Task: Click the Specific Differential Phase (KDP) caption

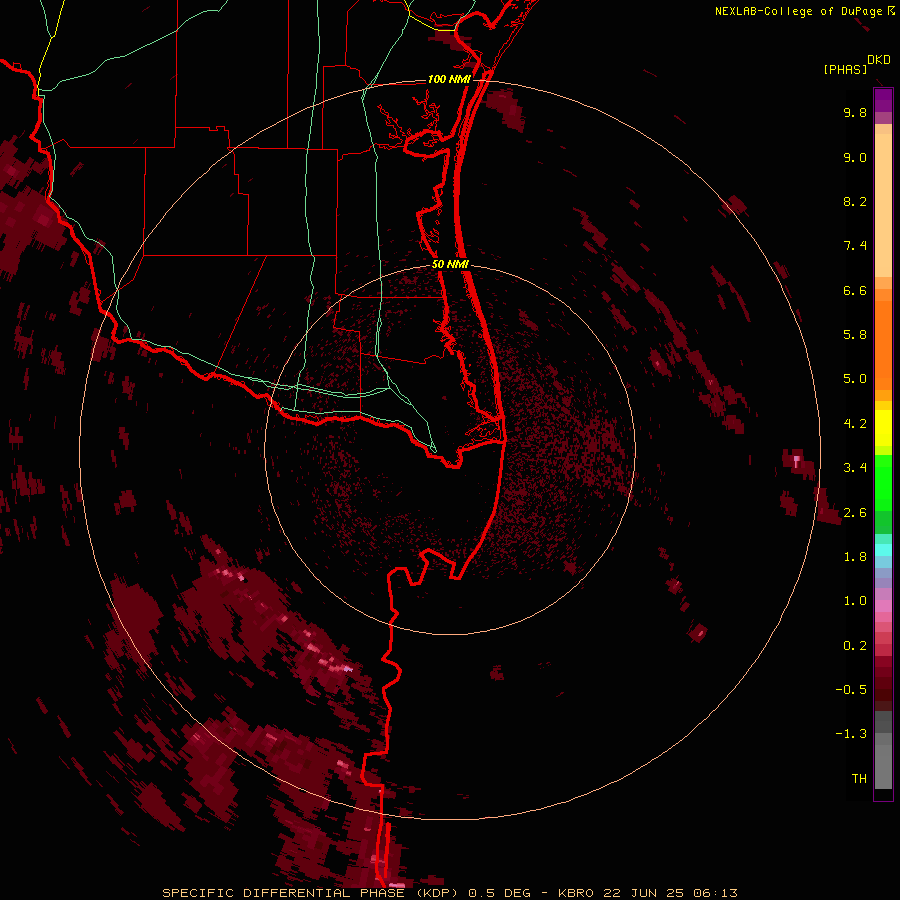Action: click(x=313, y=893)
